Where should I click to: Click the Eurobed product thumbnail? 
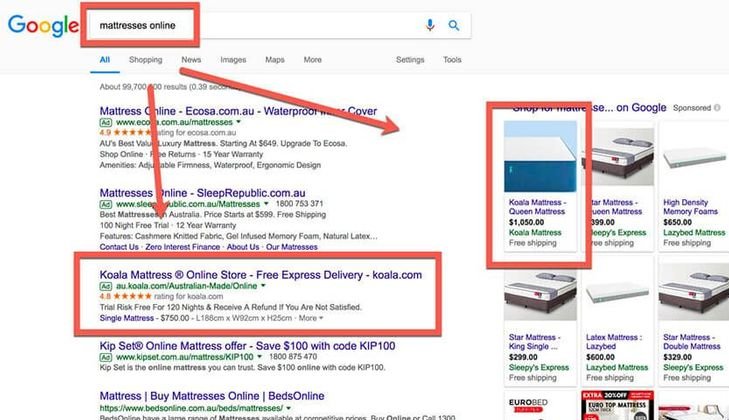click(x=540, y=406)
